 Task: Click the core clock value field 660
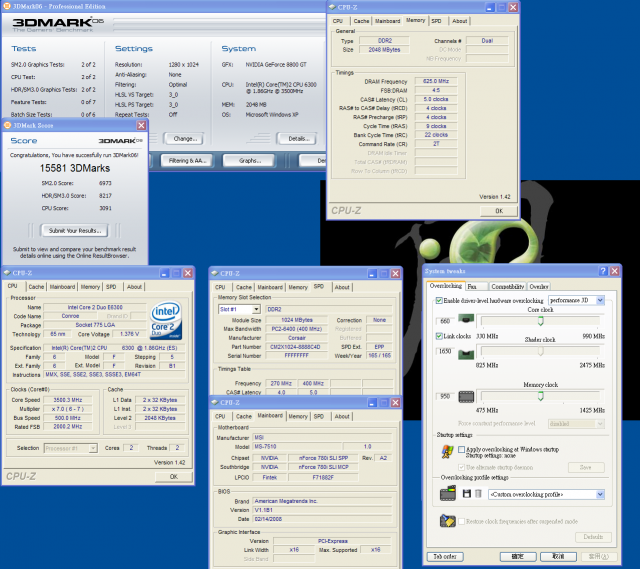click(445, 321)
